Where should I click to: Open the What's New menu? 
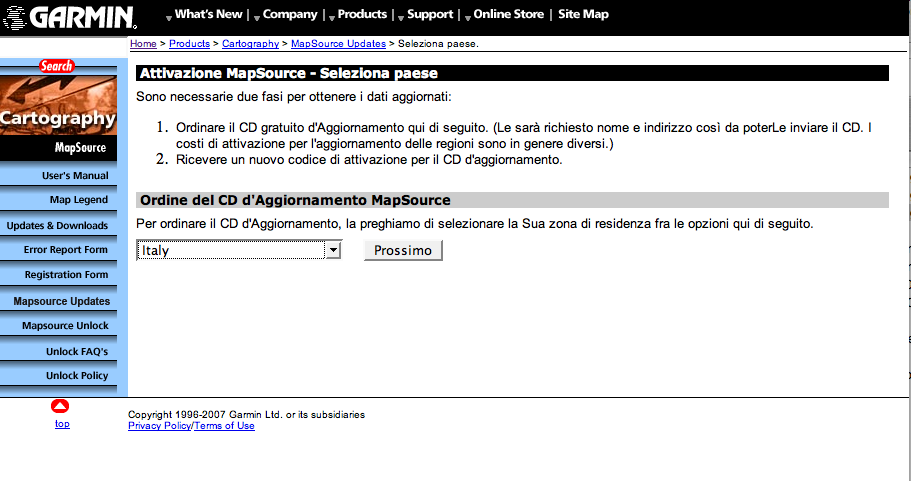(208, 15)
